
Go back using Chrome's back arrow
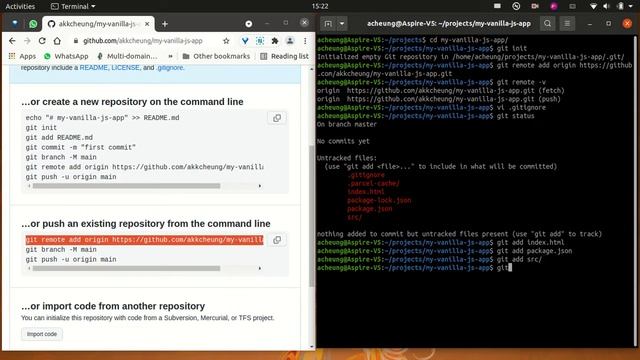(x=12, y=41)
